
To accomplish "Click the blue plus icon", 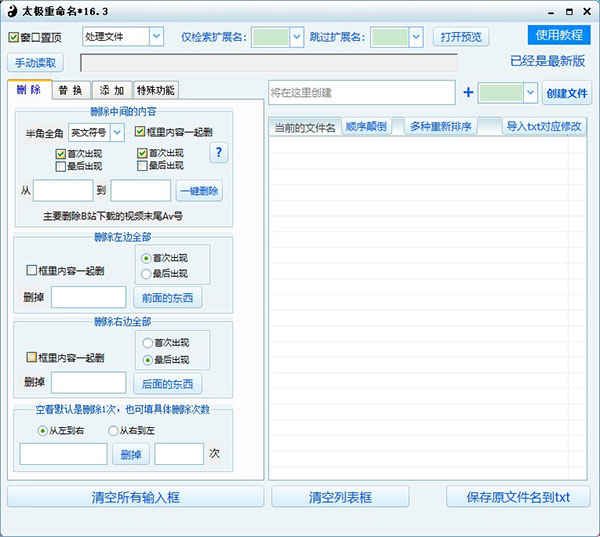I will point(468,92).
